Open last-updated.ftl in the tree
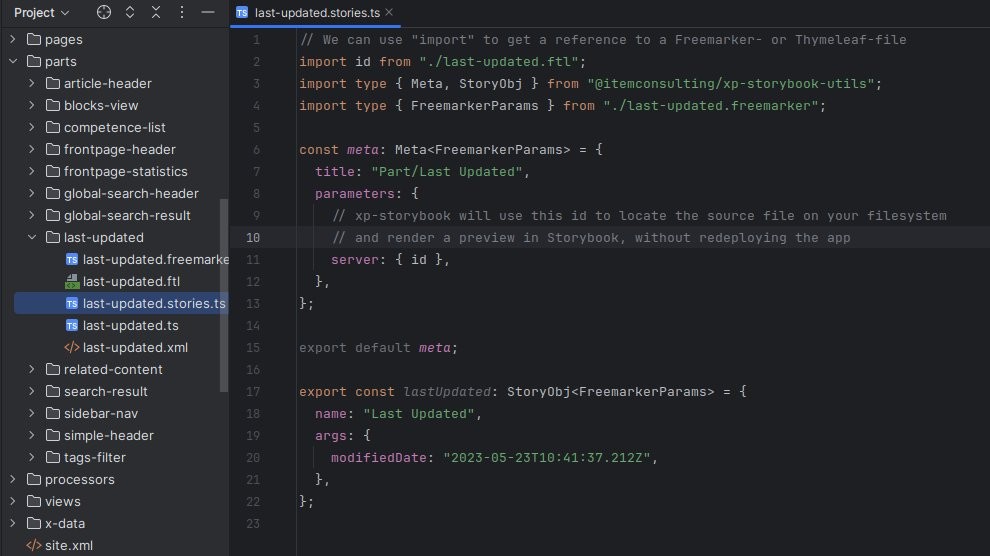Image resolution: width=990 pixels, height=556 pixels. pos(131,281)
